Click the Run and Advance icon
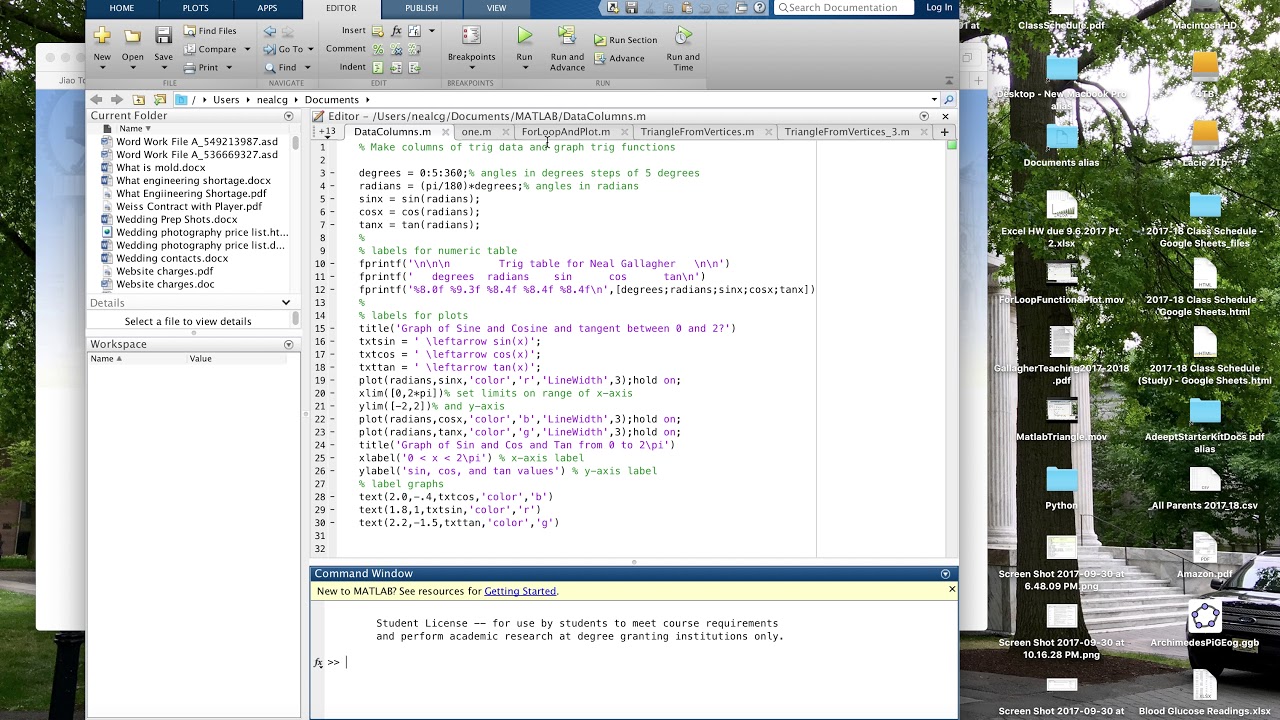The image size is (1280, 720). (567, 36)
